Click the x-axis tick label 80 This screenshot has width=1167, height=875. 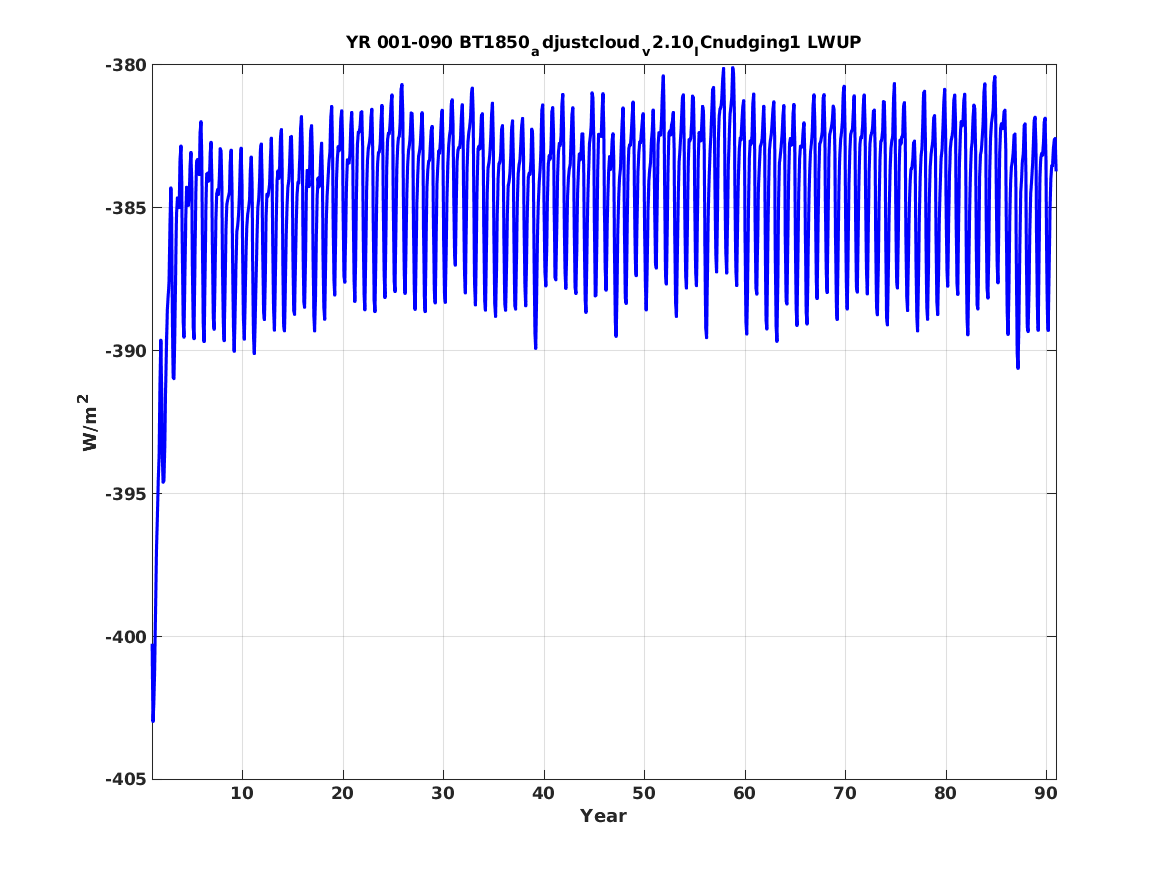tap(945, 794)
